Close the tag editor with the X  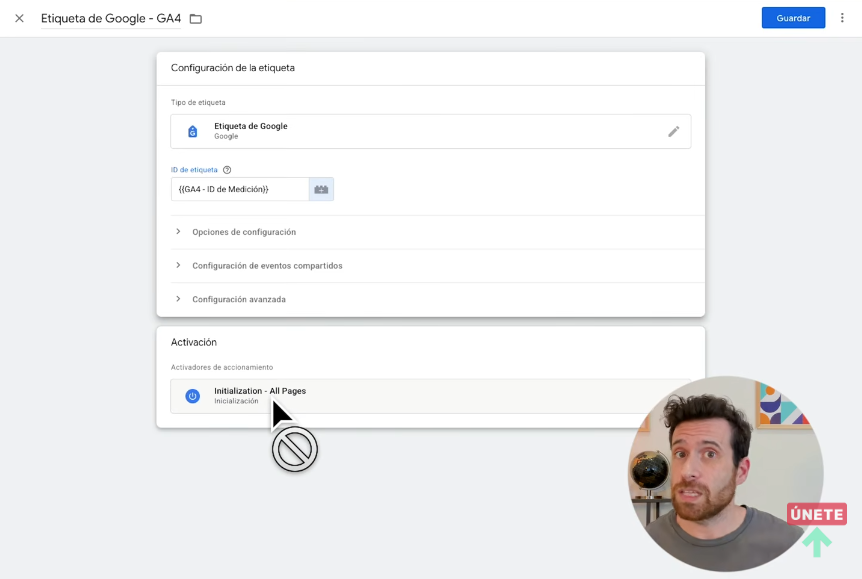tap(19, 18)
